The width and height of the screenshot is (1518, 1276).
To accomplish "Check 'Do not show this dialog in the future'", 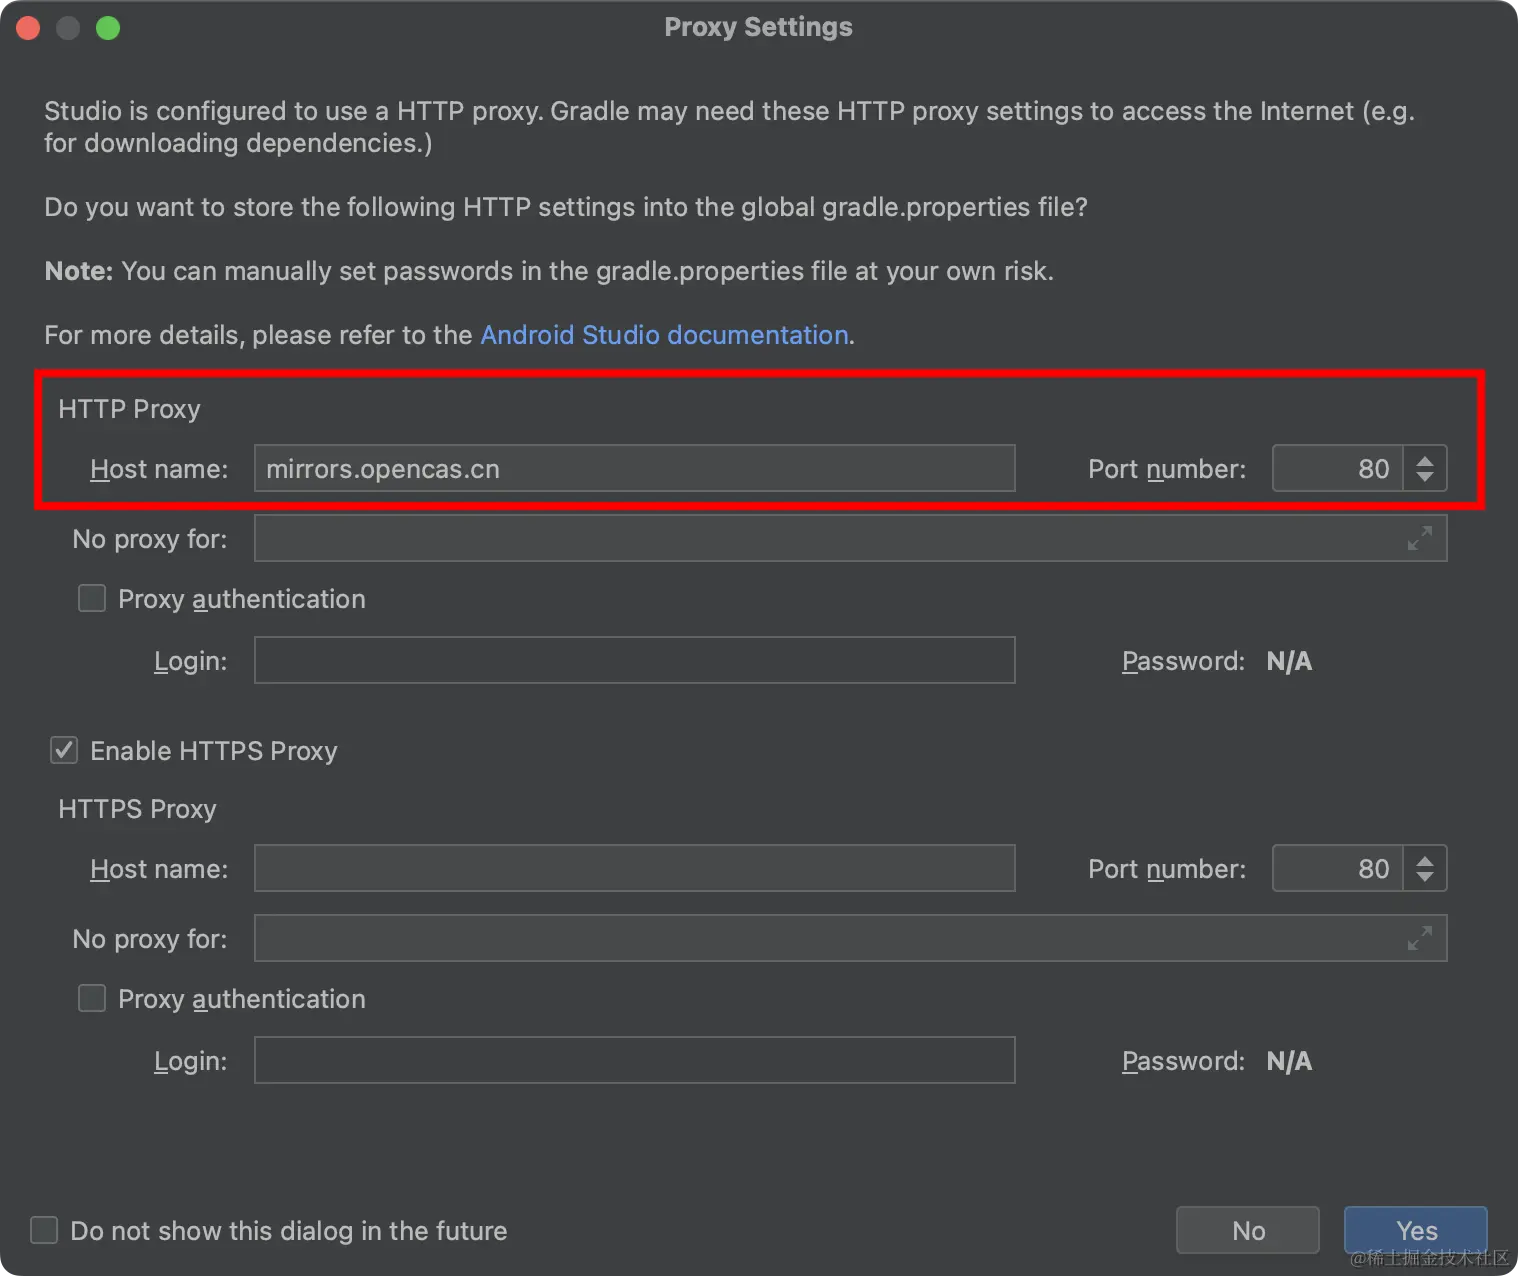I will coord(44,1230).
